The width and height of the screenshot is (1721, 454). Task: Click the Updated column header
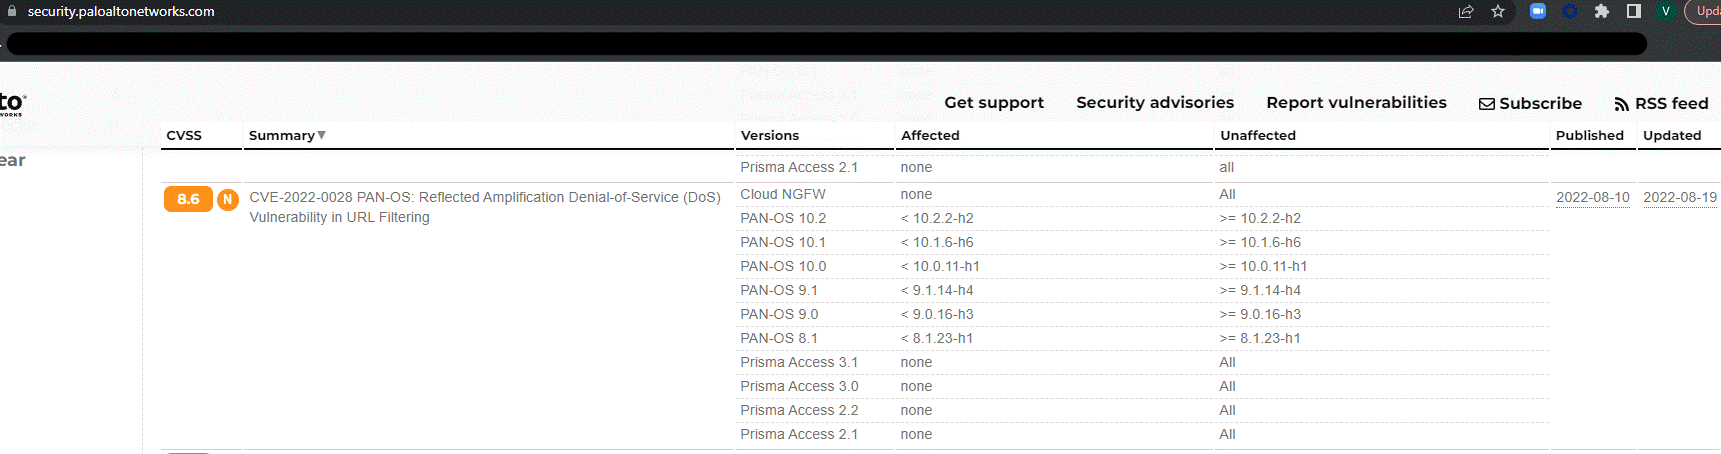[x=1672, y=135]
